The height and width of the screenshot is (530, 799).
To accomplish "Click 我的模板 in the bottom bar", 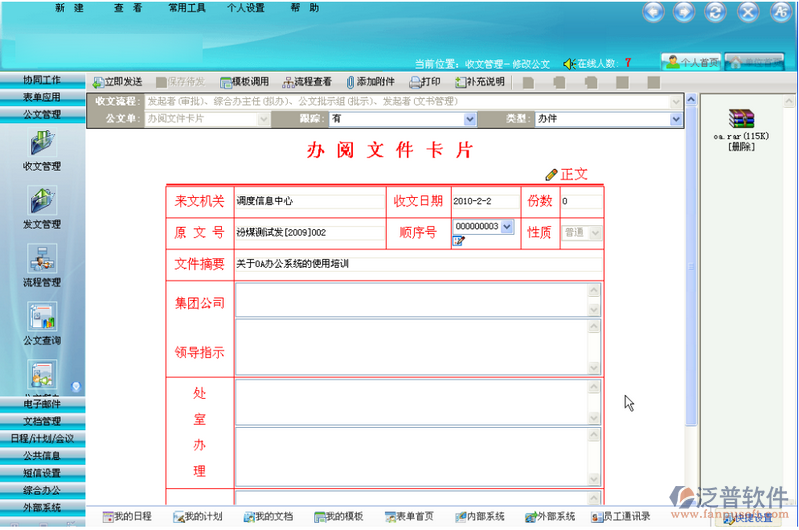I will point(338,517).
